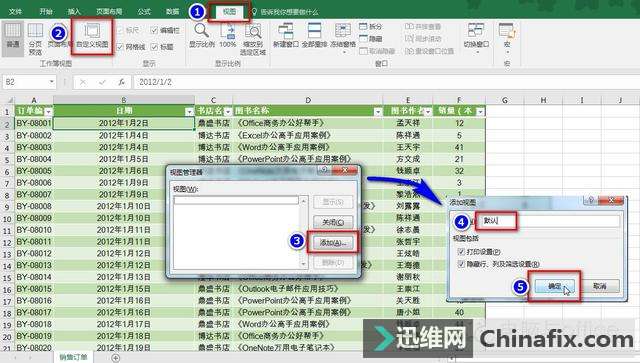Toggle the Gridlines (网格线) checkbox
This screenshot has height=363, width=640.
click(x=120, y=47)
